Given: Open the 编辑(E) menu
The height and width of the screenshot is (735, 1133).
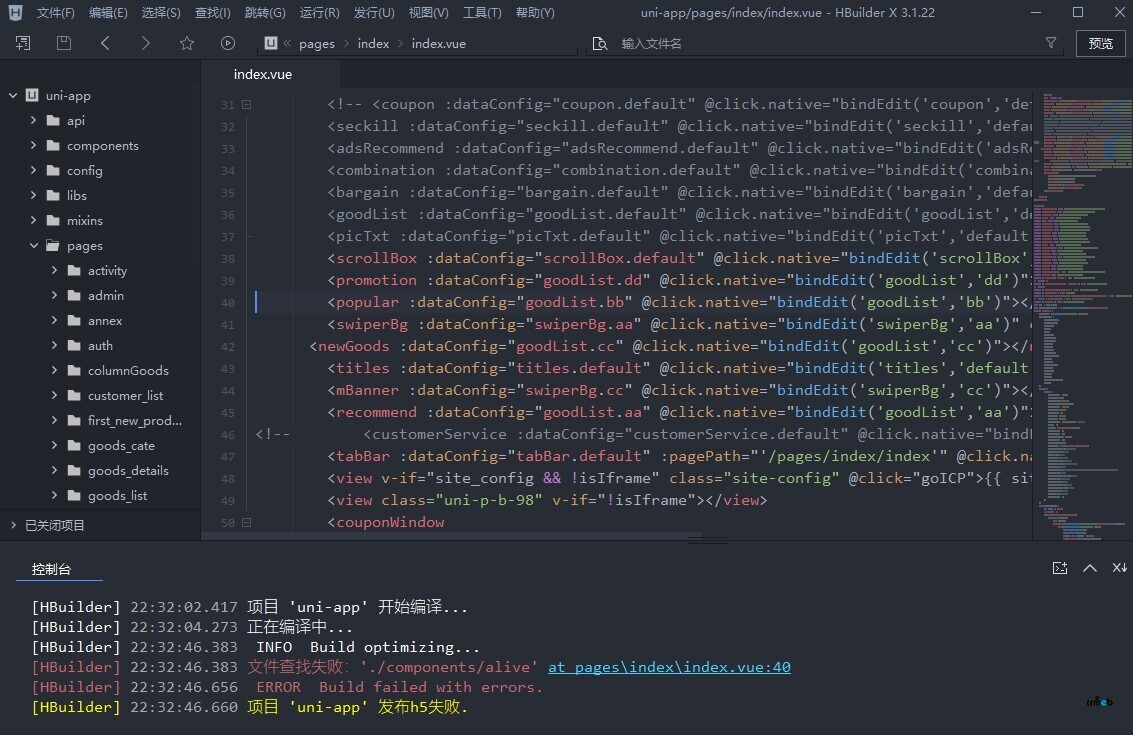Looking at the screenshot, I should (108, 12).
